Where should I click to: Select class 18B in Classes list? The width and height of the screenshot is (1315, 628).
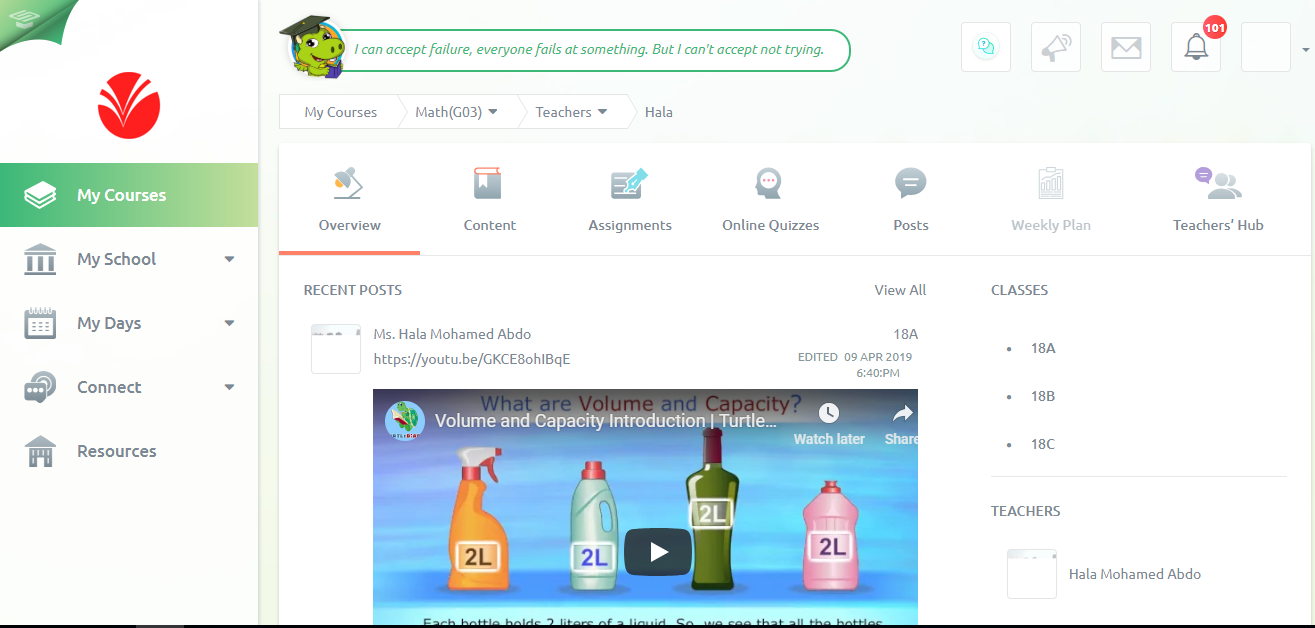(1043, 396)
